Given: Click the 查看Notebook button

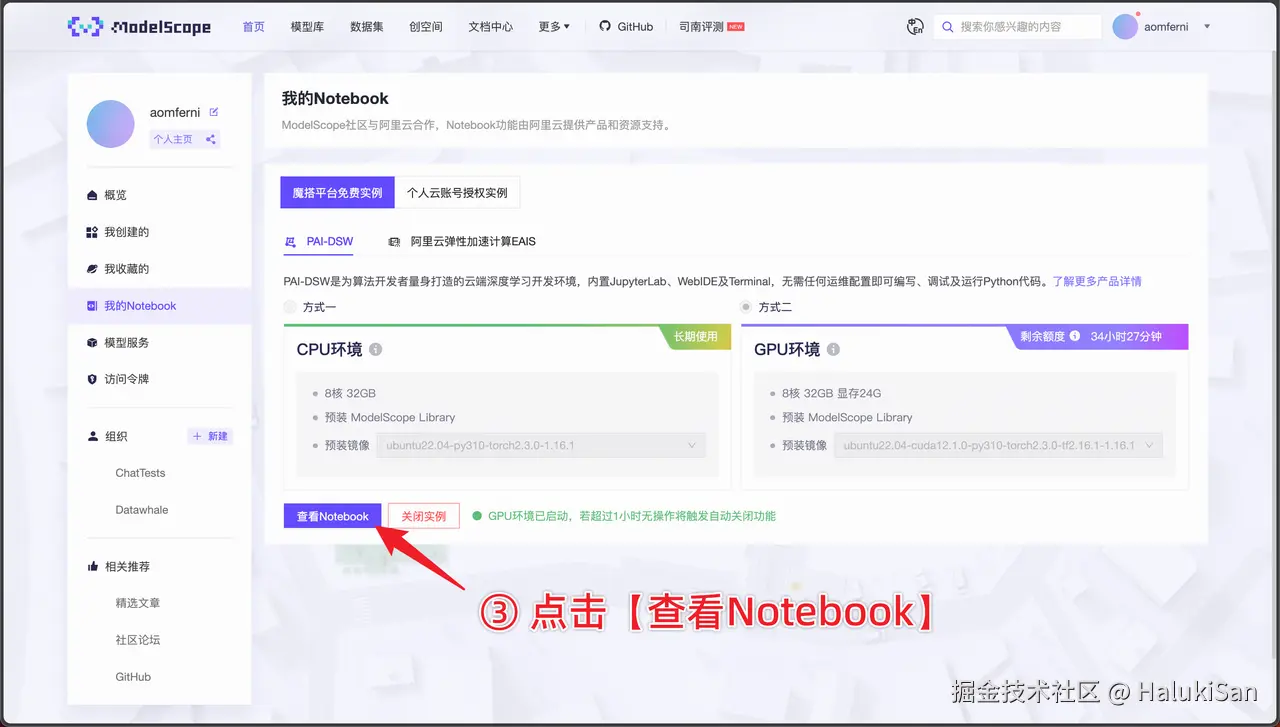Looking at the screenshot, I should click(x=333, y=516).
